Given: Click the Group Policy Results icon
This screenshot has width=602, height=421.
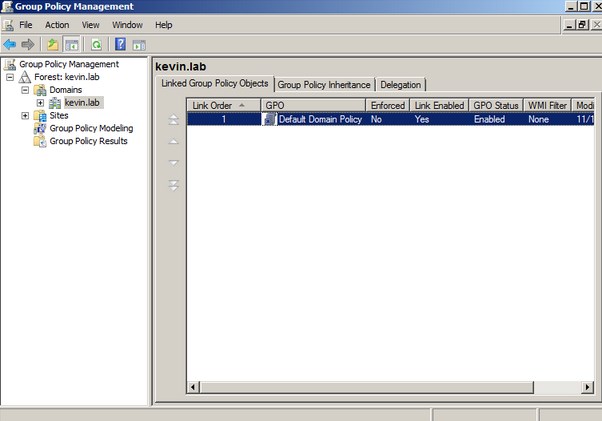Looking at the screenshot, I should [40, 141].
